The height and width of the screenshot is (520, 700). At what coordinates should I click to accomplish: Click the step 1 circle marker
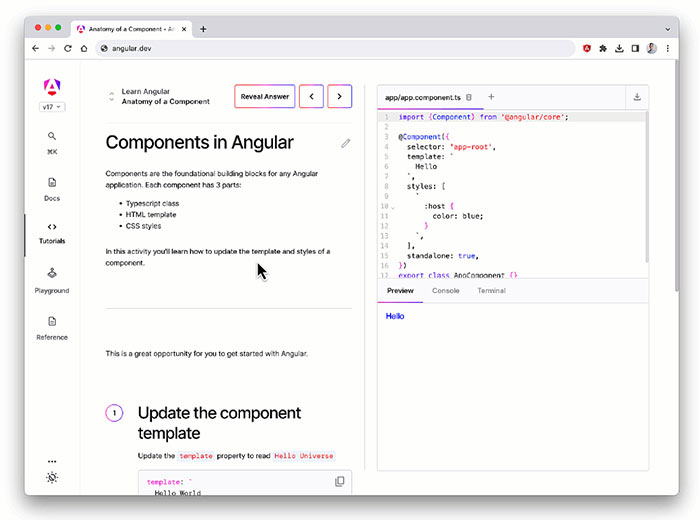[x=114, y=413]
